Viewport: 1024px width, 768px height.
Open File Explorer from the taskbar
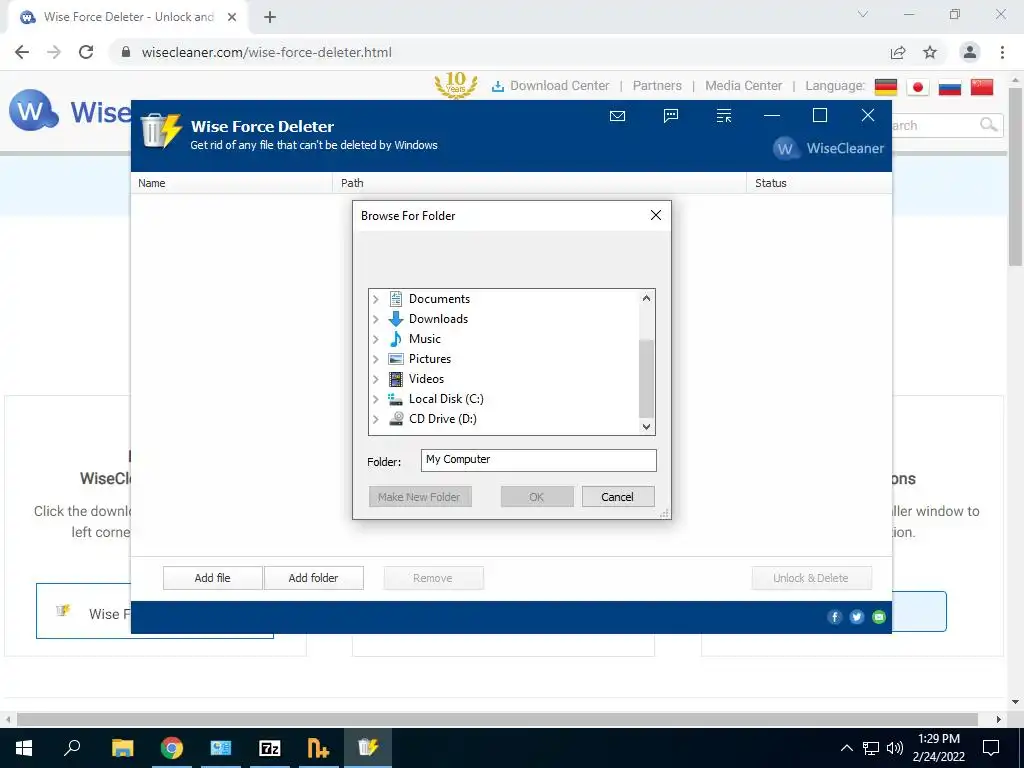tap(122, 748)
